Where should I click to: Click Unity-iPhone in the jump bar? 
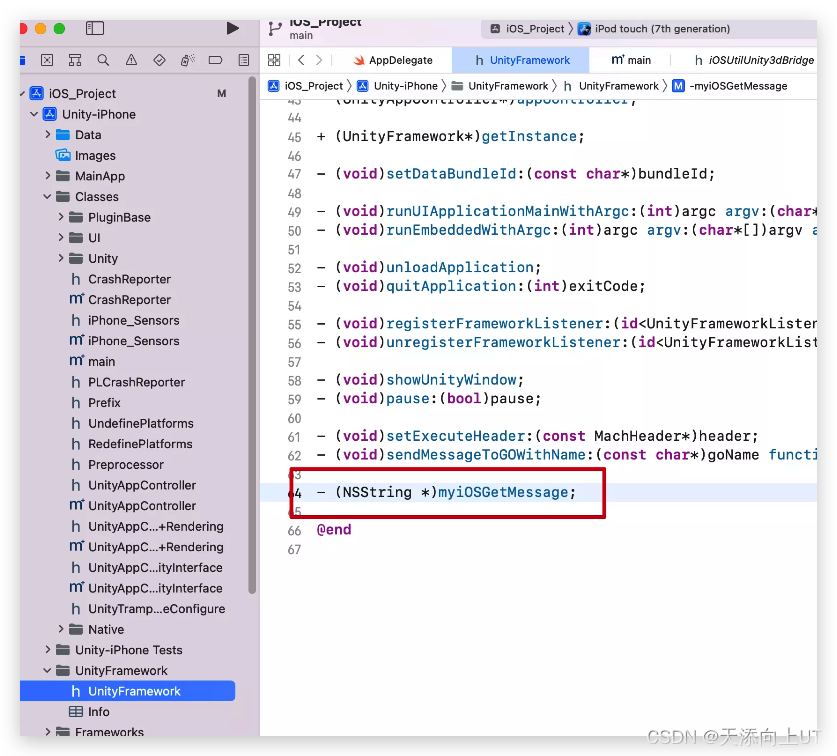pyautogui.click(x=398, y=86)
